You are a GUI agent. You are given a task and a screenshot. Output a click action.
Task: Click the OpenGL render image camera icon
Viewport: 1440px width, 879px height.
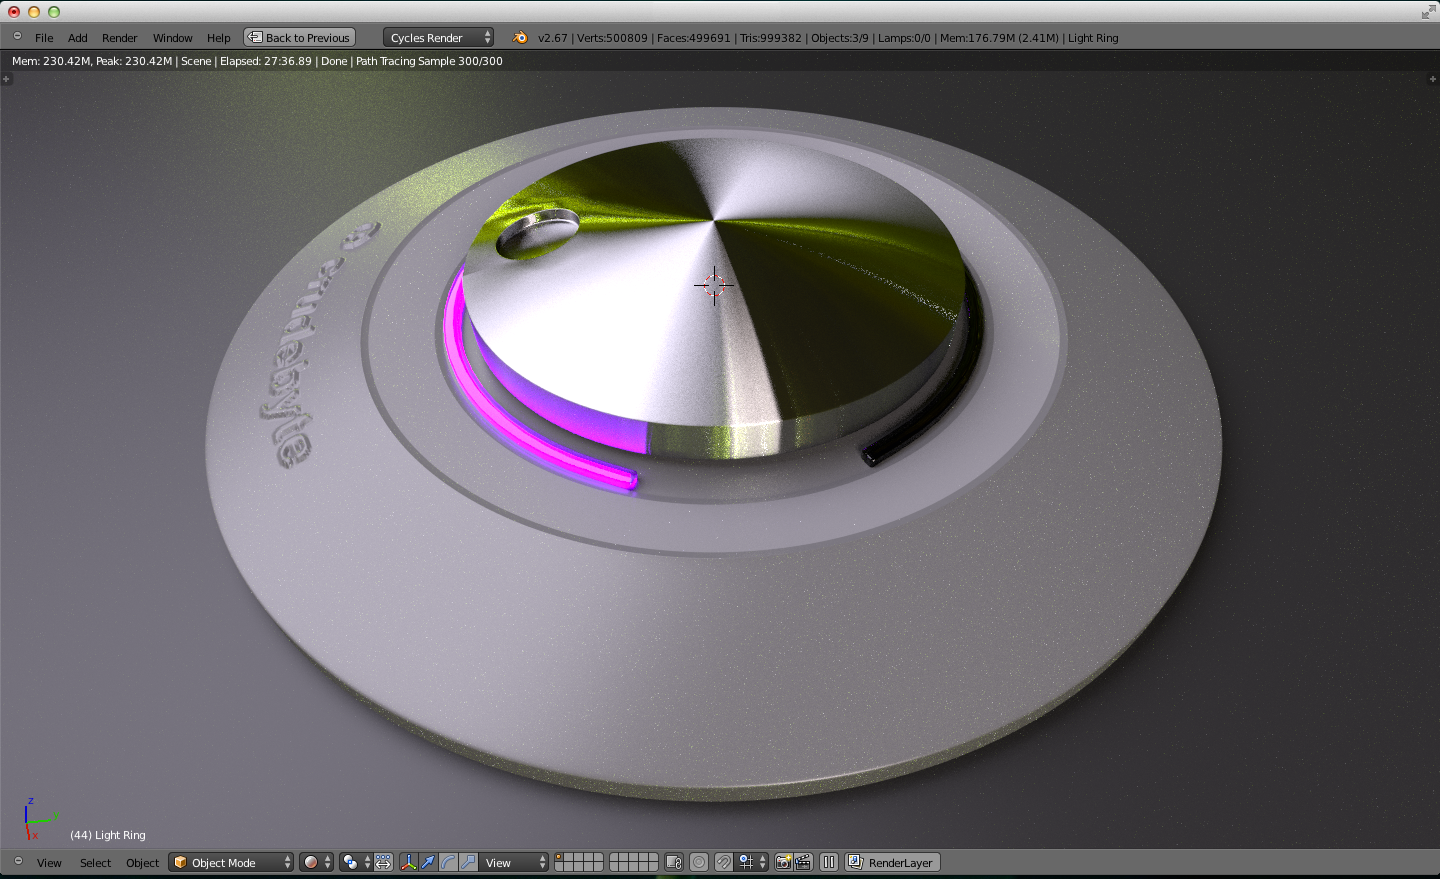[x=784, y=862]
